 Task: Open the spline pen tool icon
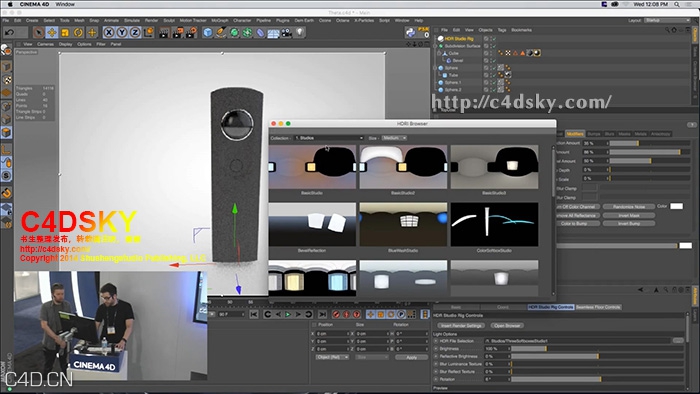(x=221, y=33)
